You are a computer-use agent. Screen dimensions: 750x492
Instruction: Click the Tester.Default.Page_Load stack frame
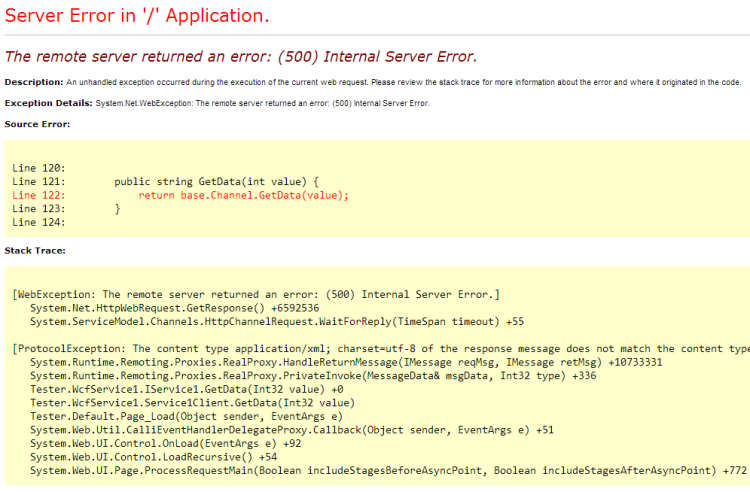pos(186,416)
